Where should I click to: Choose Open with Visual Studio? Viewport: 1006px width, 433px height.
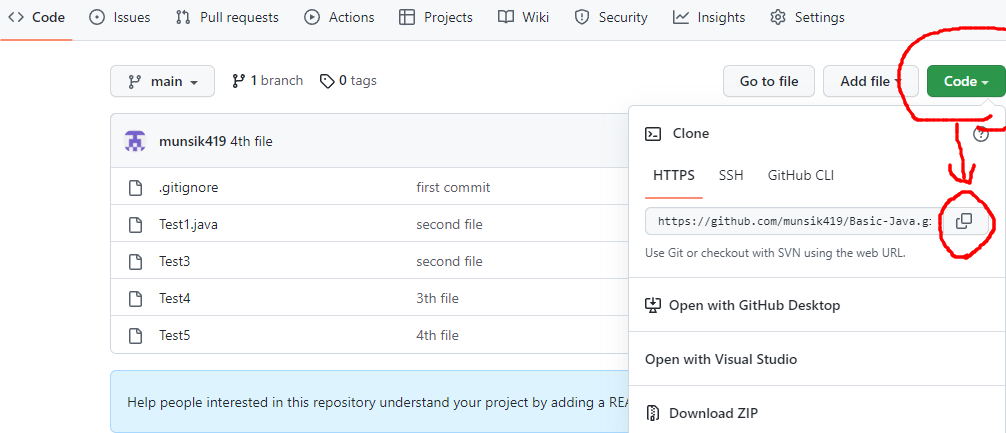[x=817, y=359]
